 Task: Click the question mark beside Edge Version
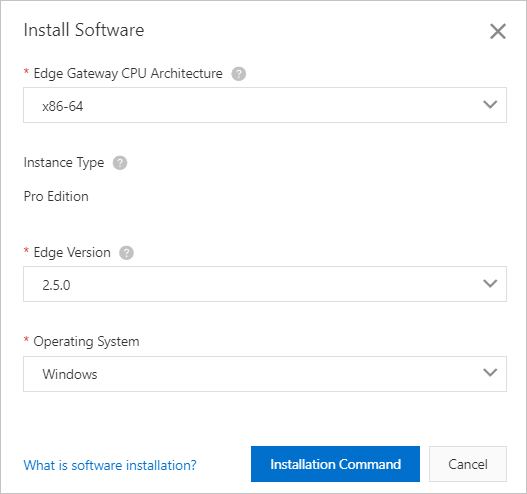pos(126,253)
